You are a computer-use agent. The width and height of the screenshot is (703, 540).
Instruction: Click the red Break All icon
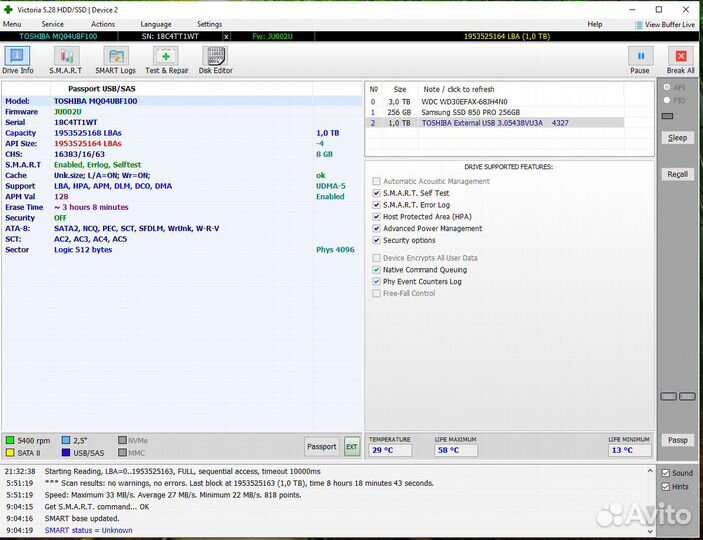681,60
